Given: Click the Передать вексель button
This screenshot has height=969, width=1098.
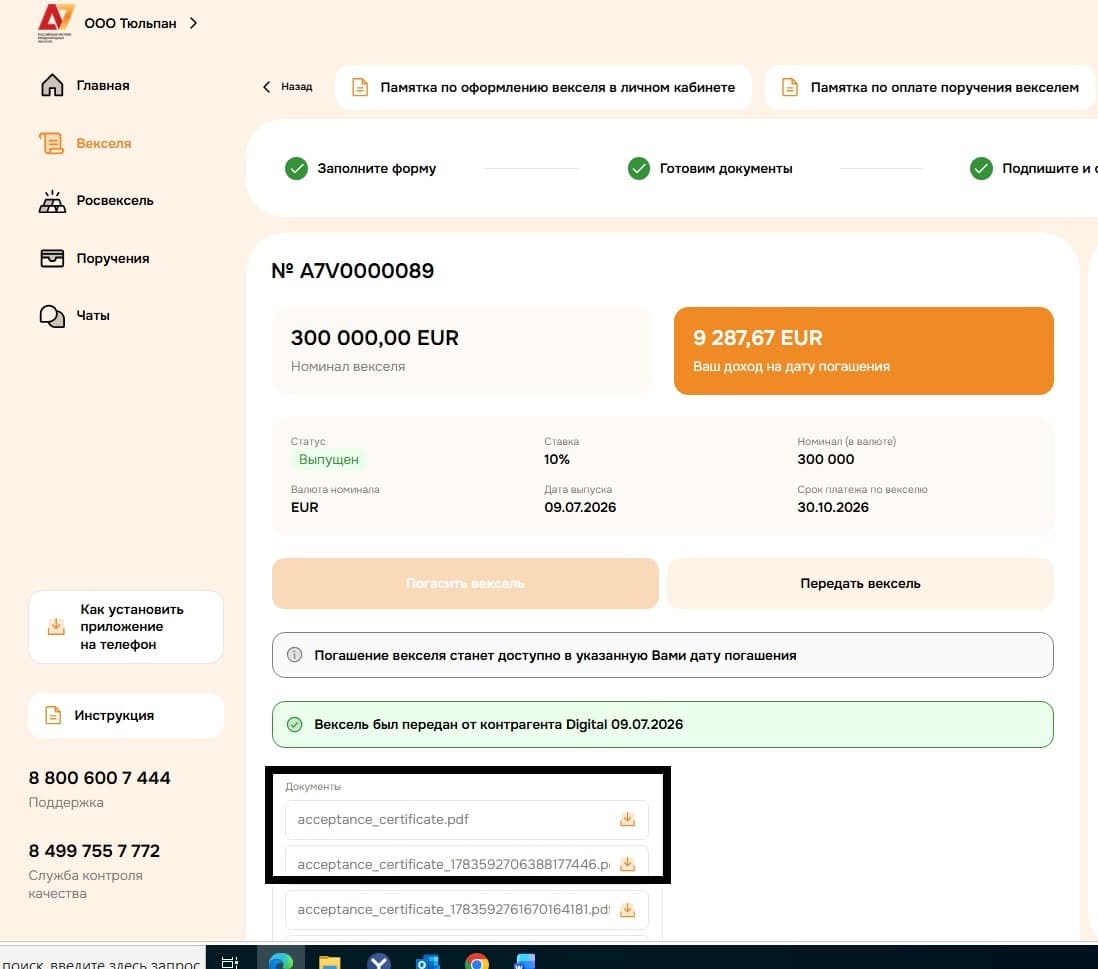Looking at the screenshot, I should coord(860,583).
